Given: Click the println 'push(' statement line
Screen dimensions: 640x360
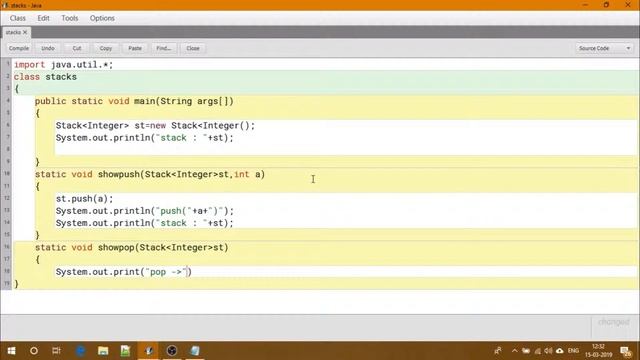Looking at the screenshot, I should [x=144, y=211].
